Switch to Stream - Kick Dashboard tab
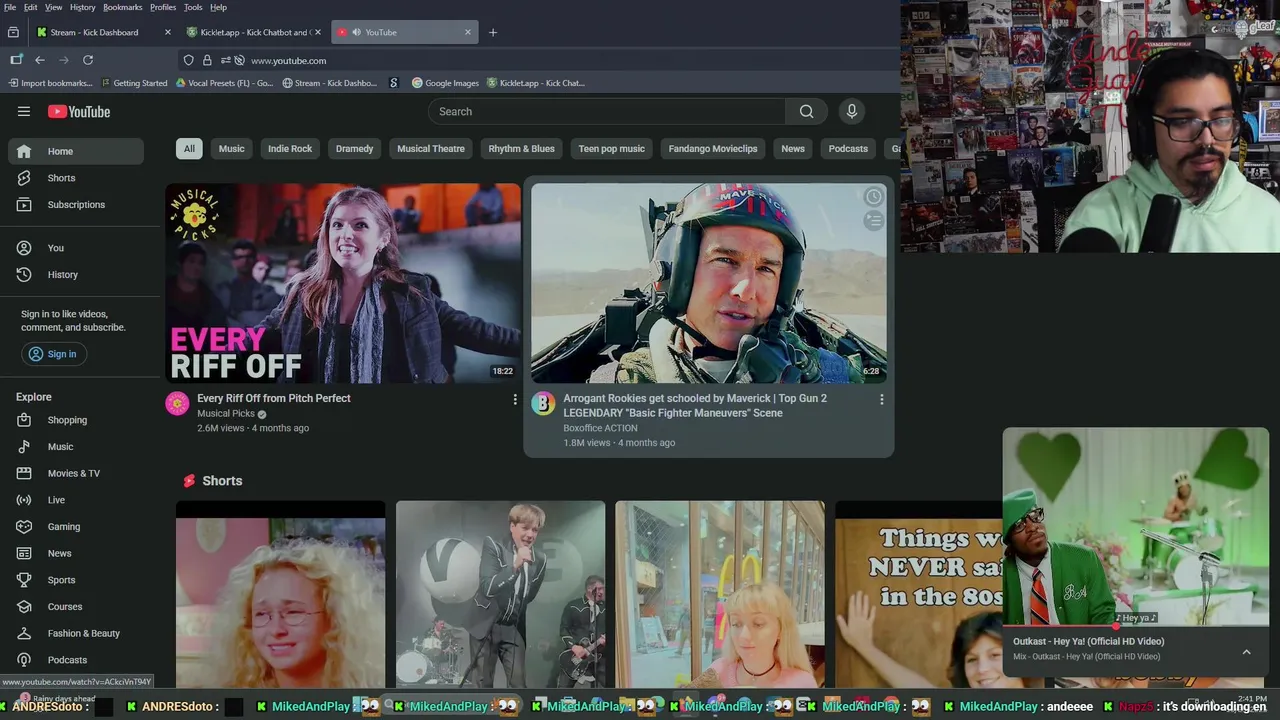 point(104,32)
